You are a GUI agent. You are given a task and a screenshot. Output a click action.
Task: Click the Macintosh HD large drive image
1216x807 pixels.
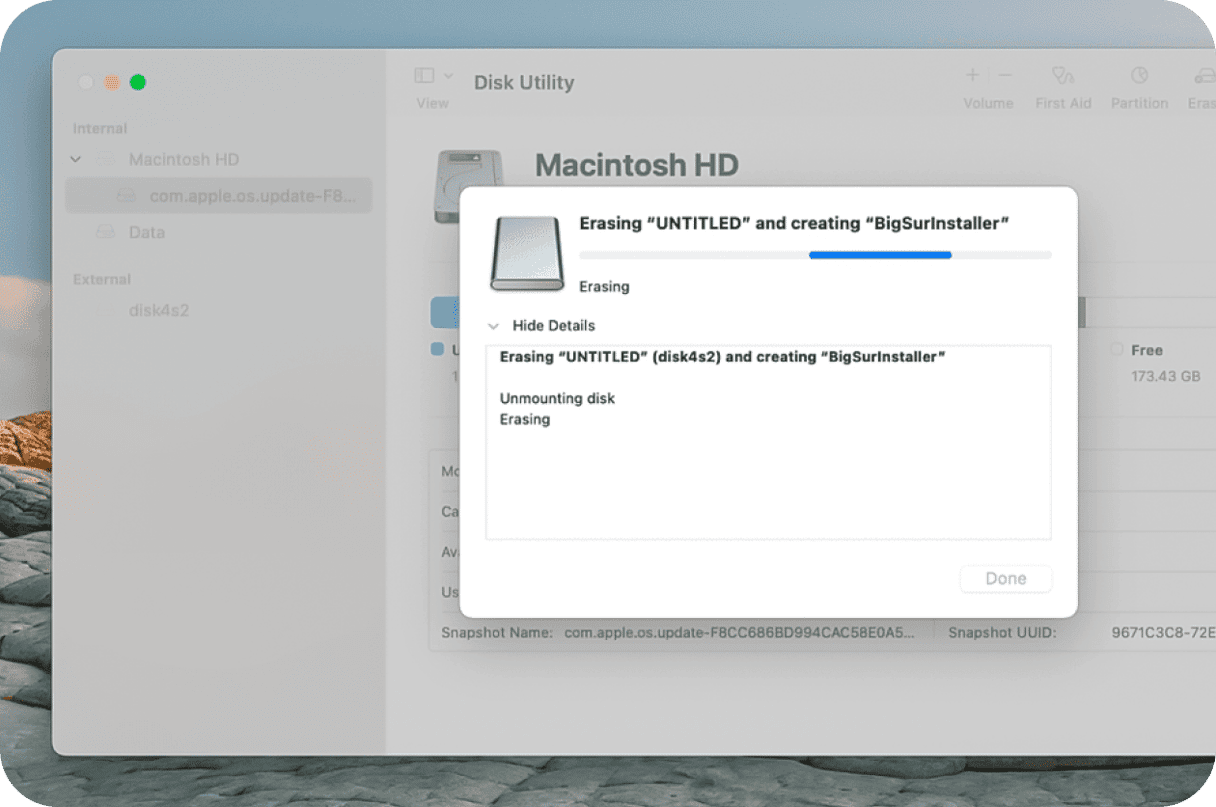coord(469,186)
